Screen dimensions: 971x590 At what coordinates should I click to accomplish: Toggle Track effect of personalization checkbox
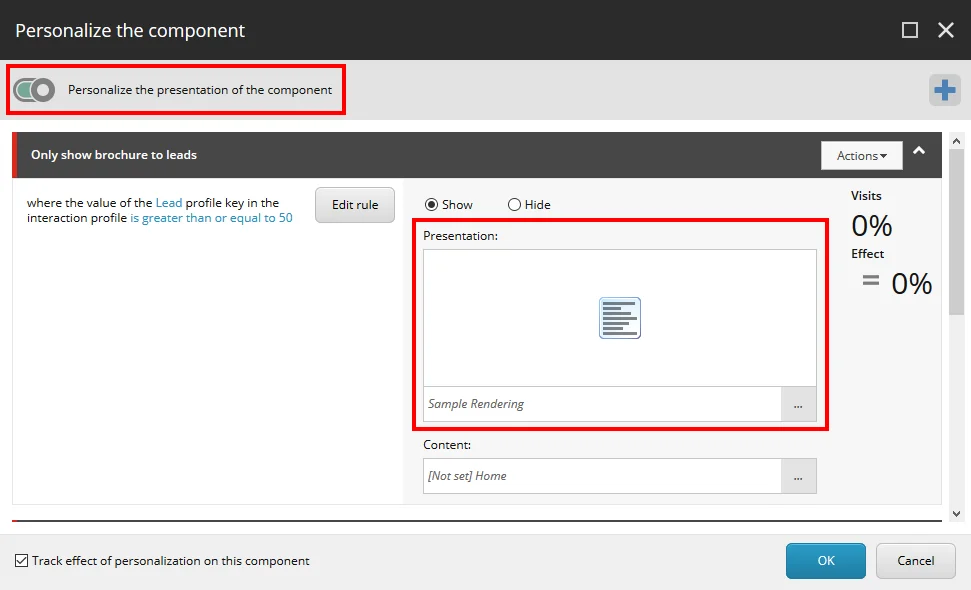(x=22, y=561)
